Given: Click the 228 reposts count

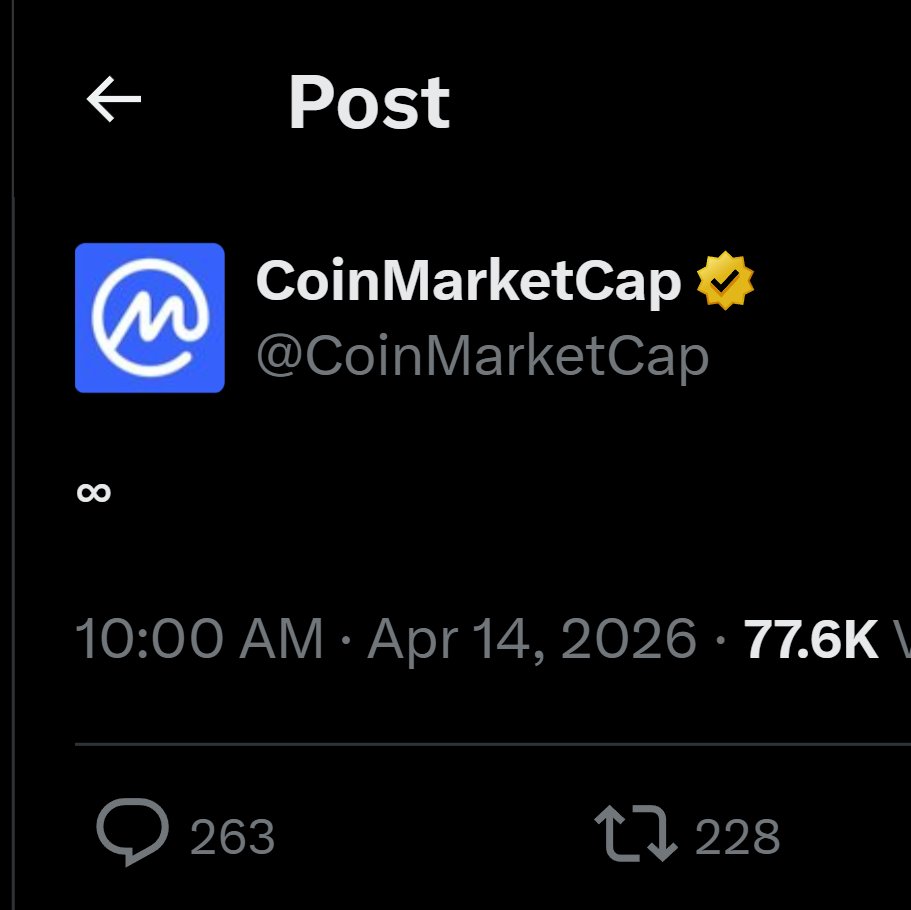Looking at the screenshot, I should tap(737, 836).
